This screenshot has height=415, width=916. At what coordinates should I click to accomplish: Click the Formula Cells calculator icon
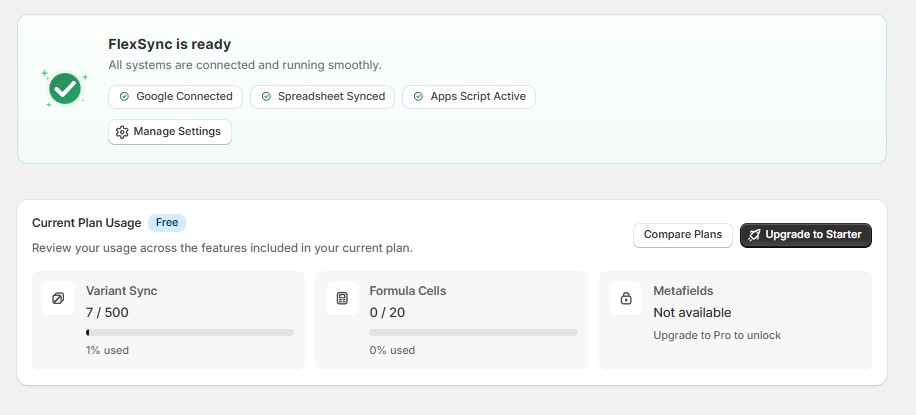click(342, 299)
